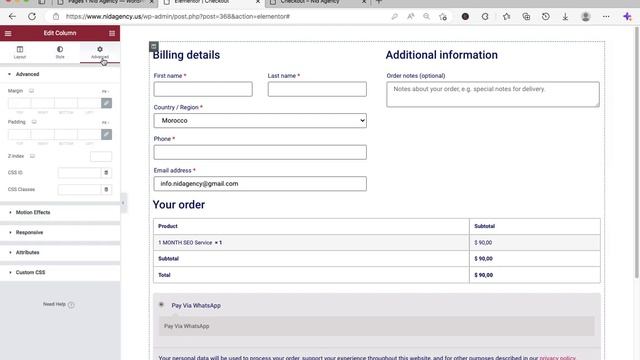Open the Copilot sidebar icon
This screenshot has width=640, height=360.
point(627,17)
